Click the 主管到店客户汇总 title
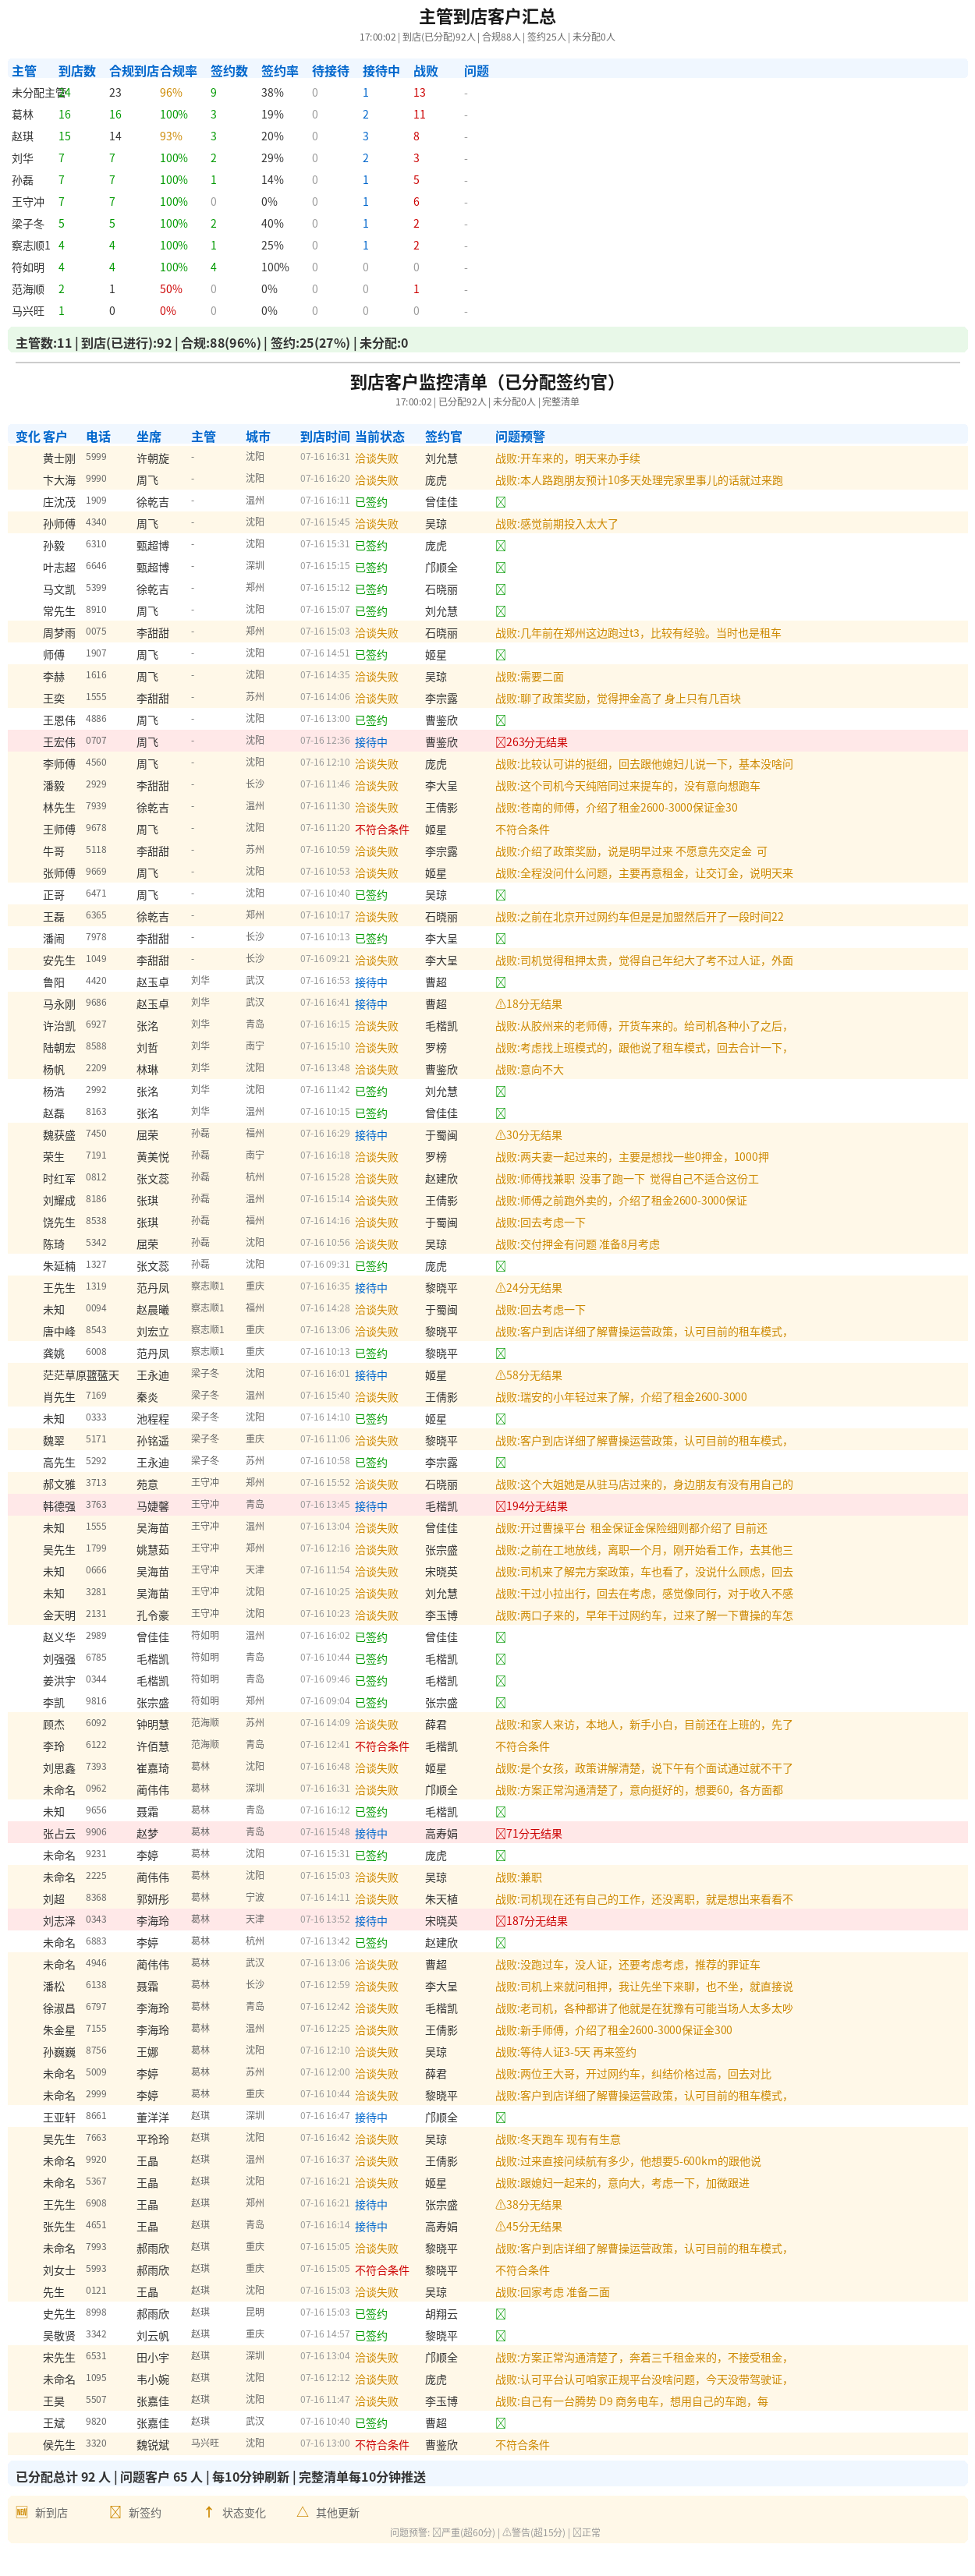The height and width of the screenshot is (2576, 975). tap(487, 16)
